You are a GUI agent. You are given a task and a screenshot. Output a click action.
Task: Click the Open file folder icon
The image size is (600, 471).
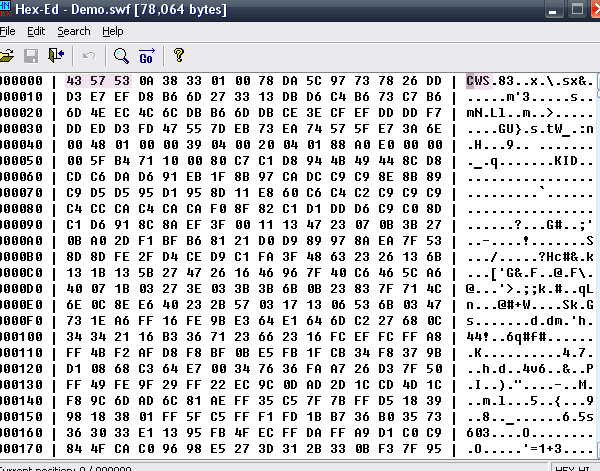7,55
